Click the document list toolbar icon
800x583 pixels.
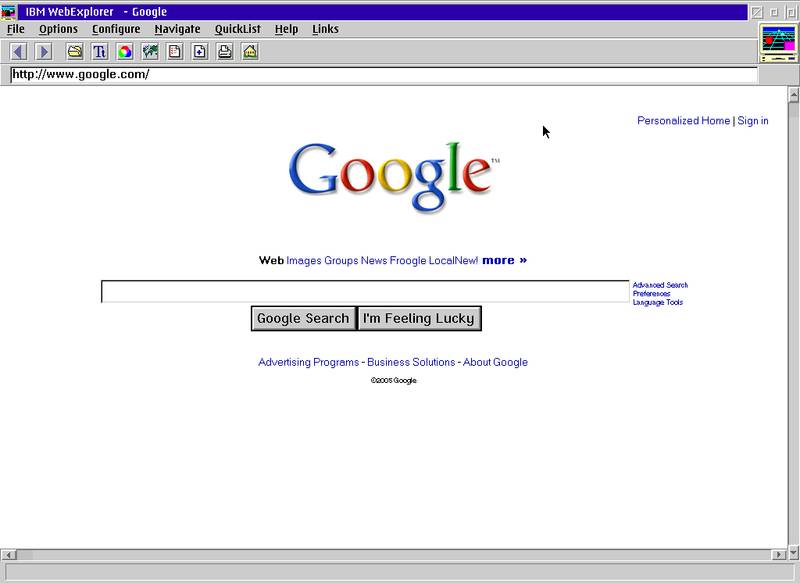pos(175,52)
